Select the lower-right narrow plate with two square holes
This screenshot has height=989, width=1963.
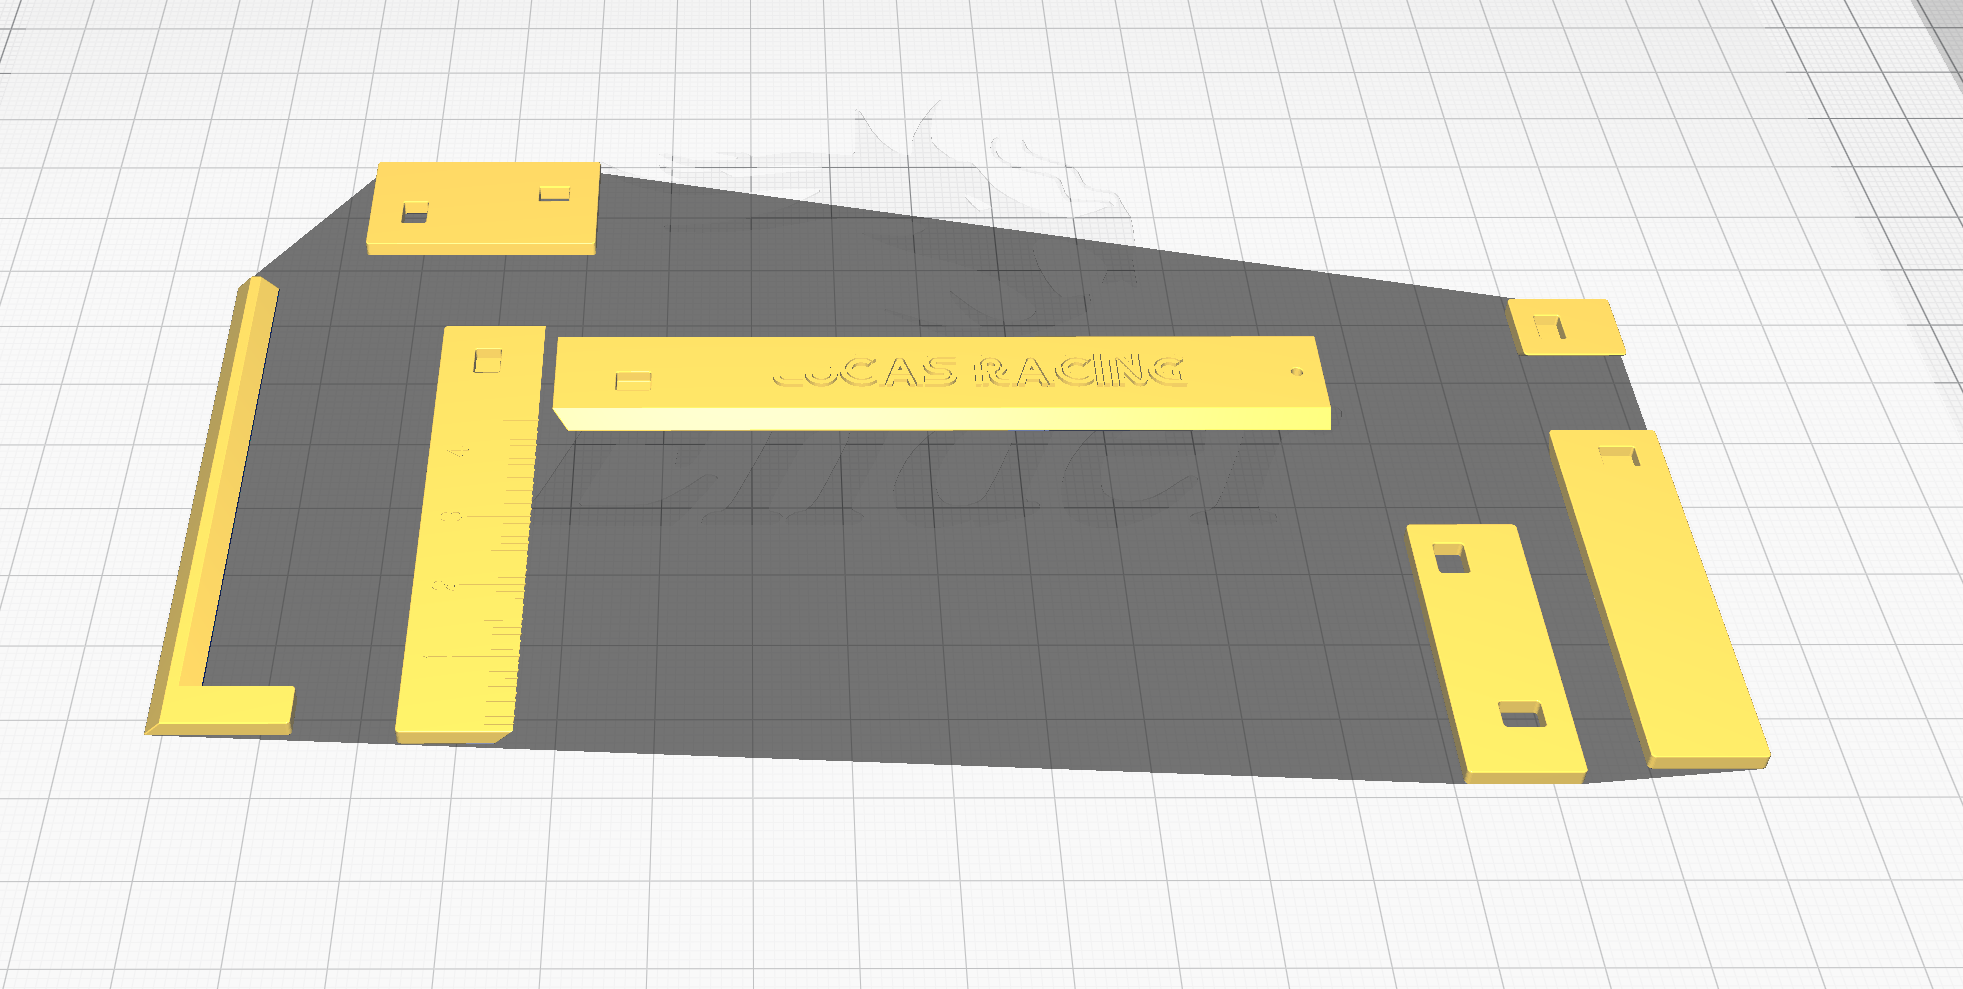[1495, 652]
